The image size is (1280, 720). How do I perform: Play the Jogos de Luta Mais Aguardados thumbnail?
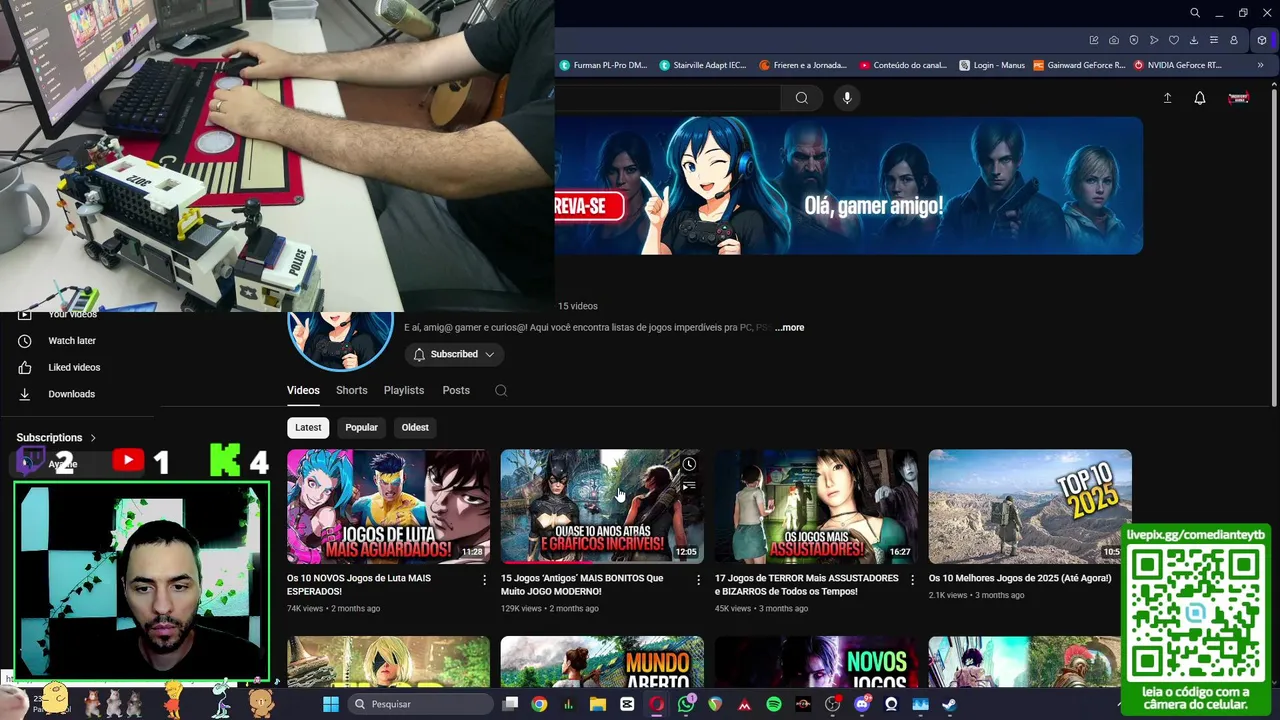point(388,506)
